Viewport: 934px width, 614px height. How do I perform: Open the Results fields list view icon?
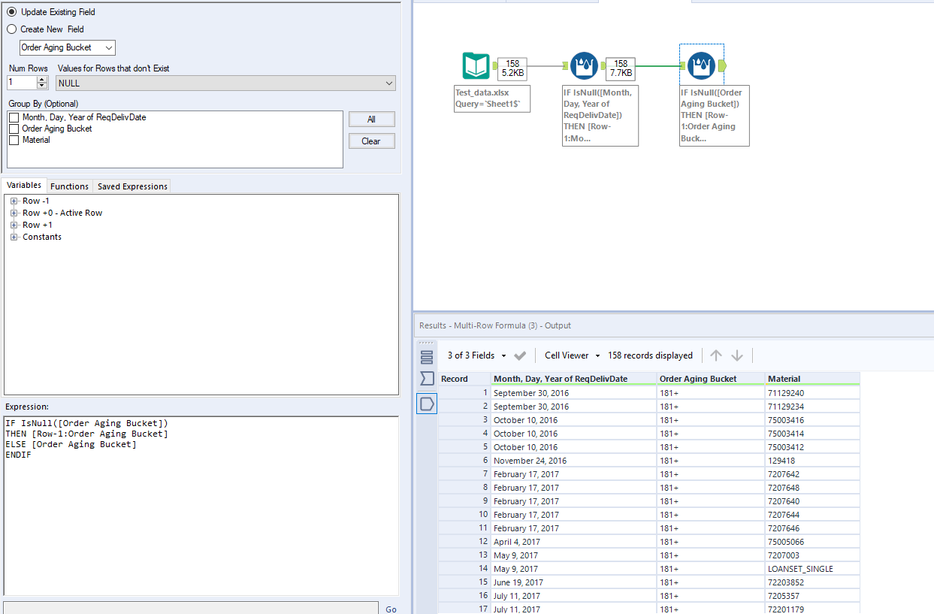426,357
